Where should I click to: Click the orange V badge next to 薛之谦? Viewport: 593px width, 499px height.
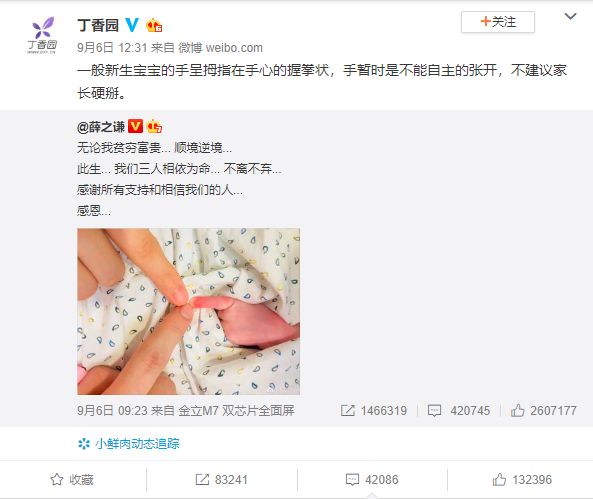click(x=135, y=126)
